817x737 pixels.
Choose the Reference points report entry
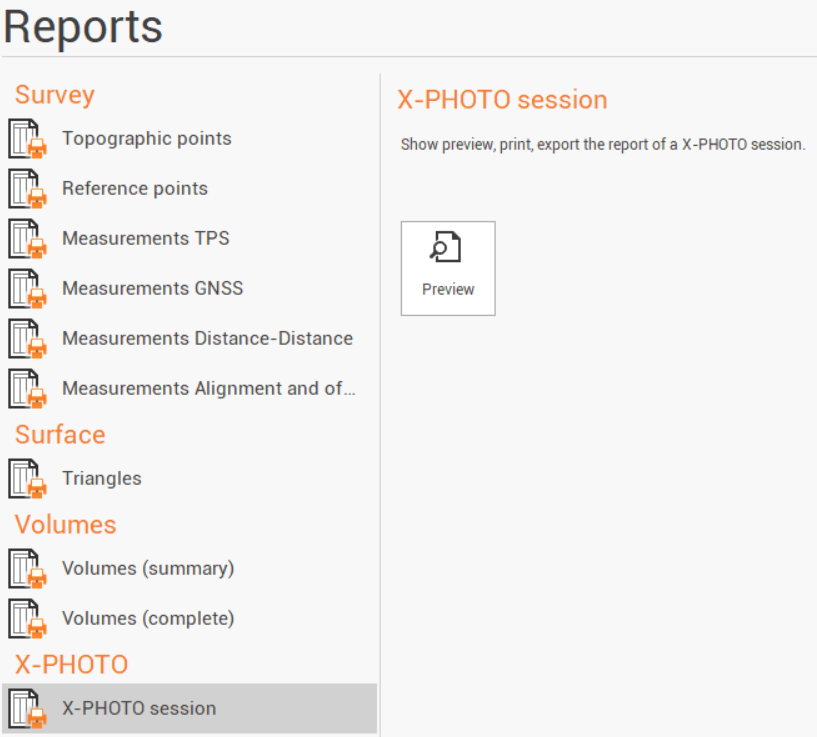coord(135,188)
